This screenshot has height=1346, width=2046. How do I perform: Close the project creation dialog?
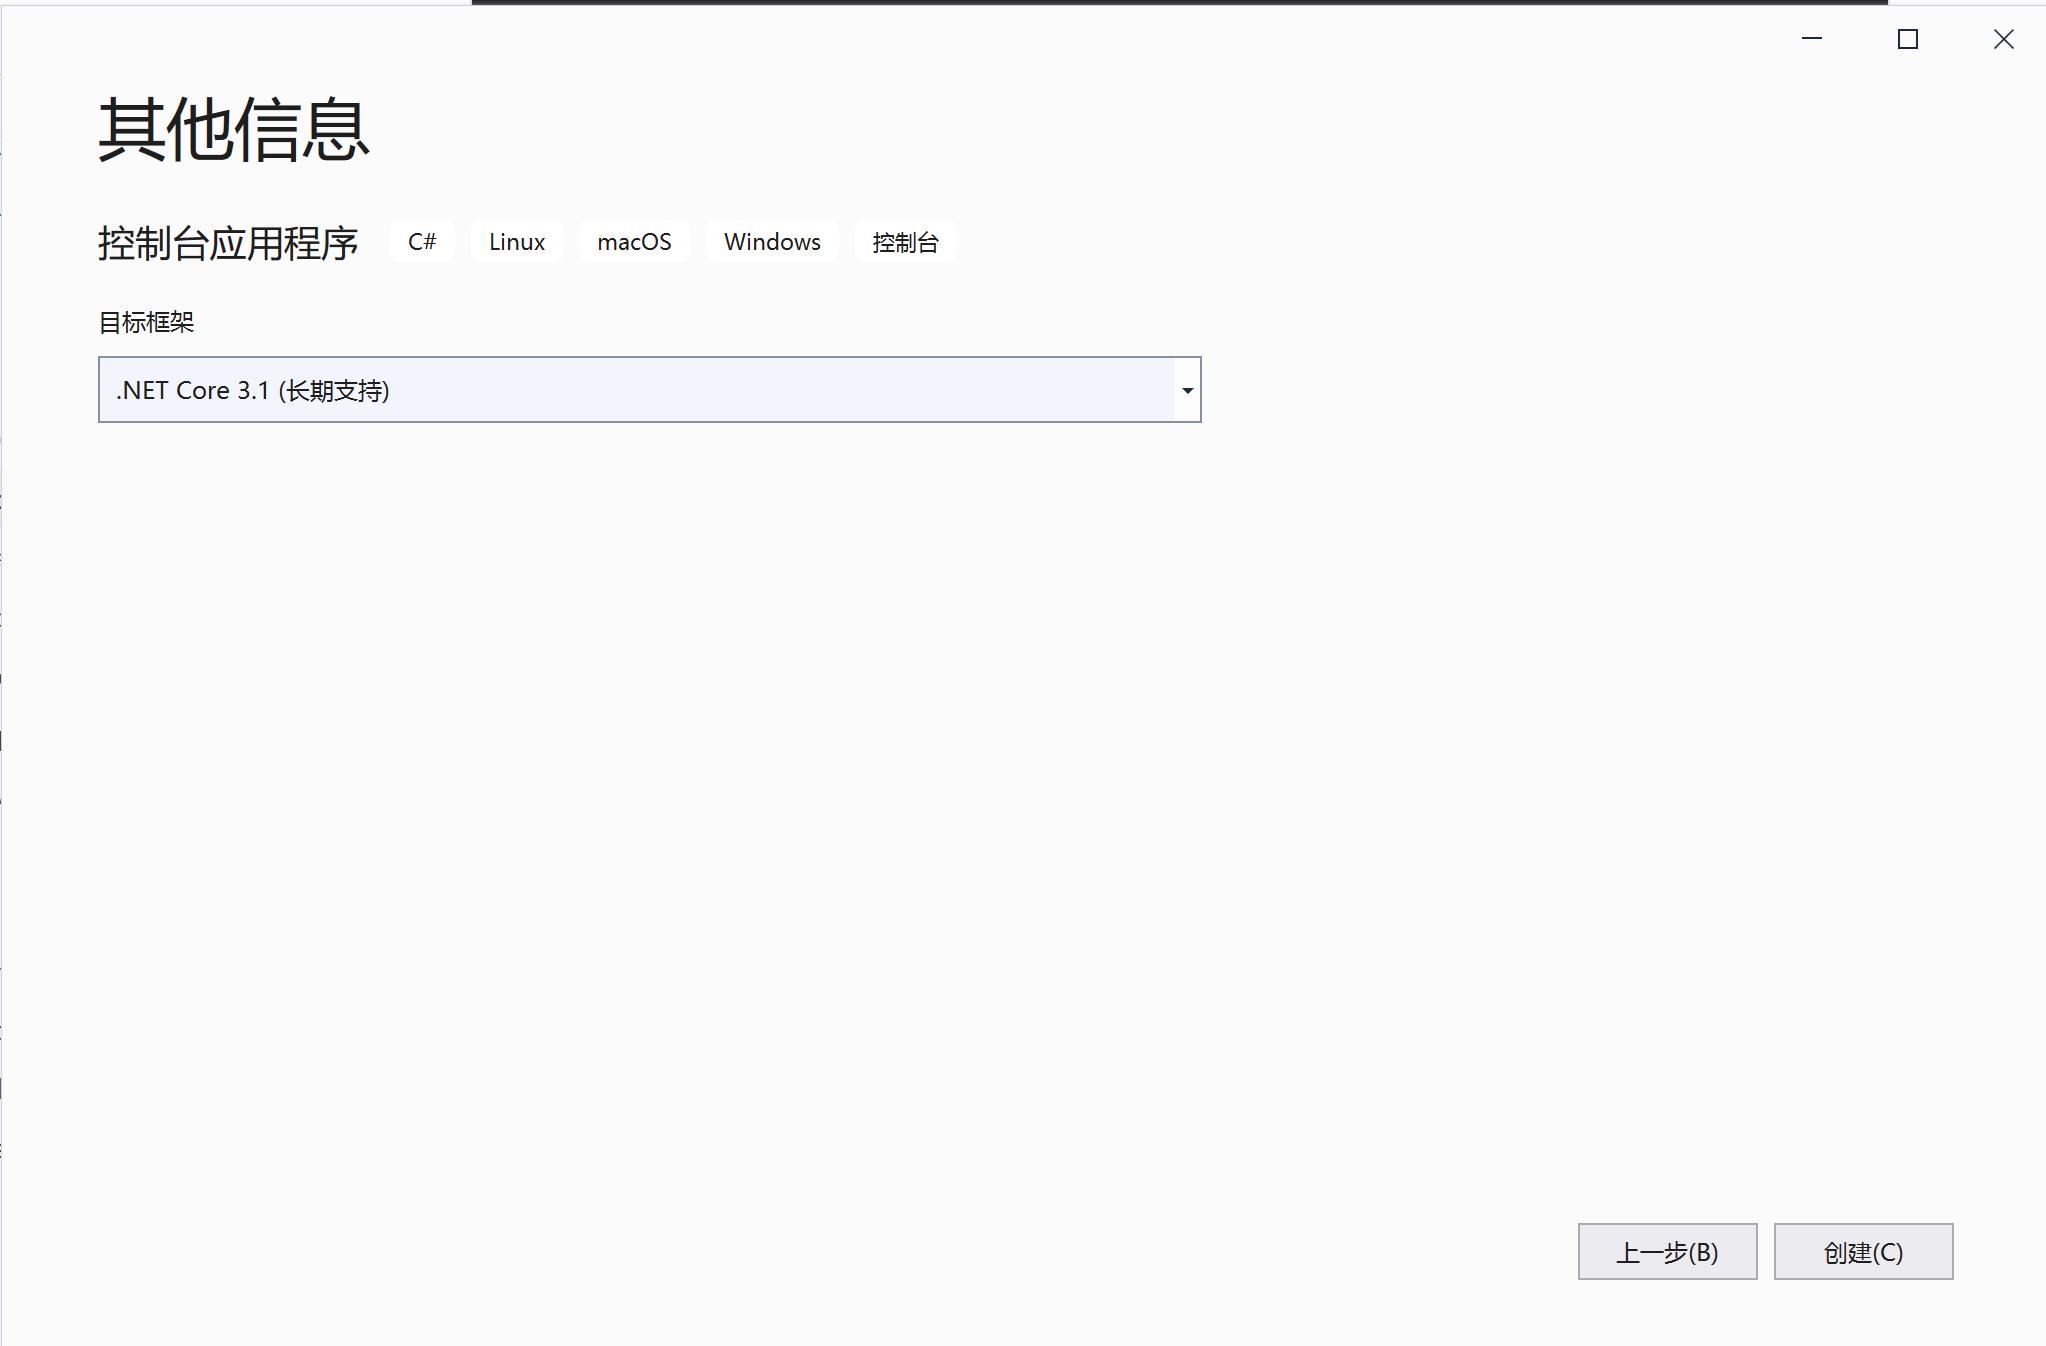click(2003, 39)
